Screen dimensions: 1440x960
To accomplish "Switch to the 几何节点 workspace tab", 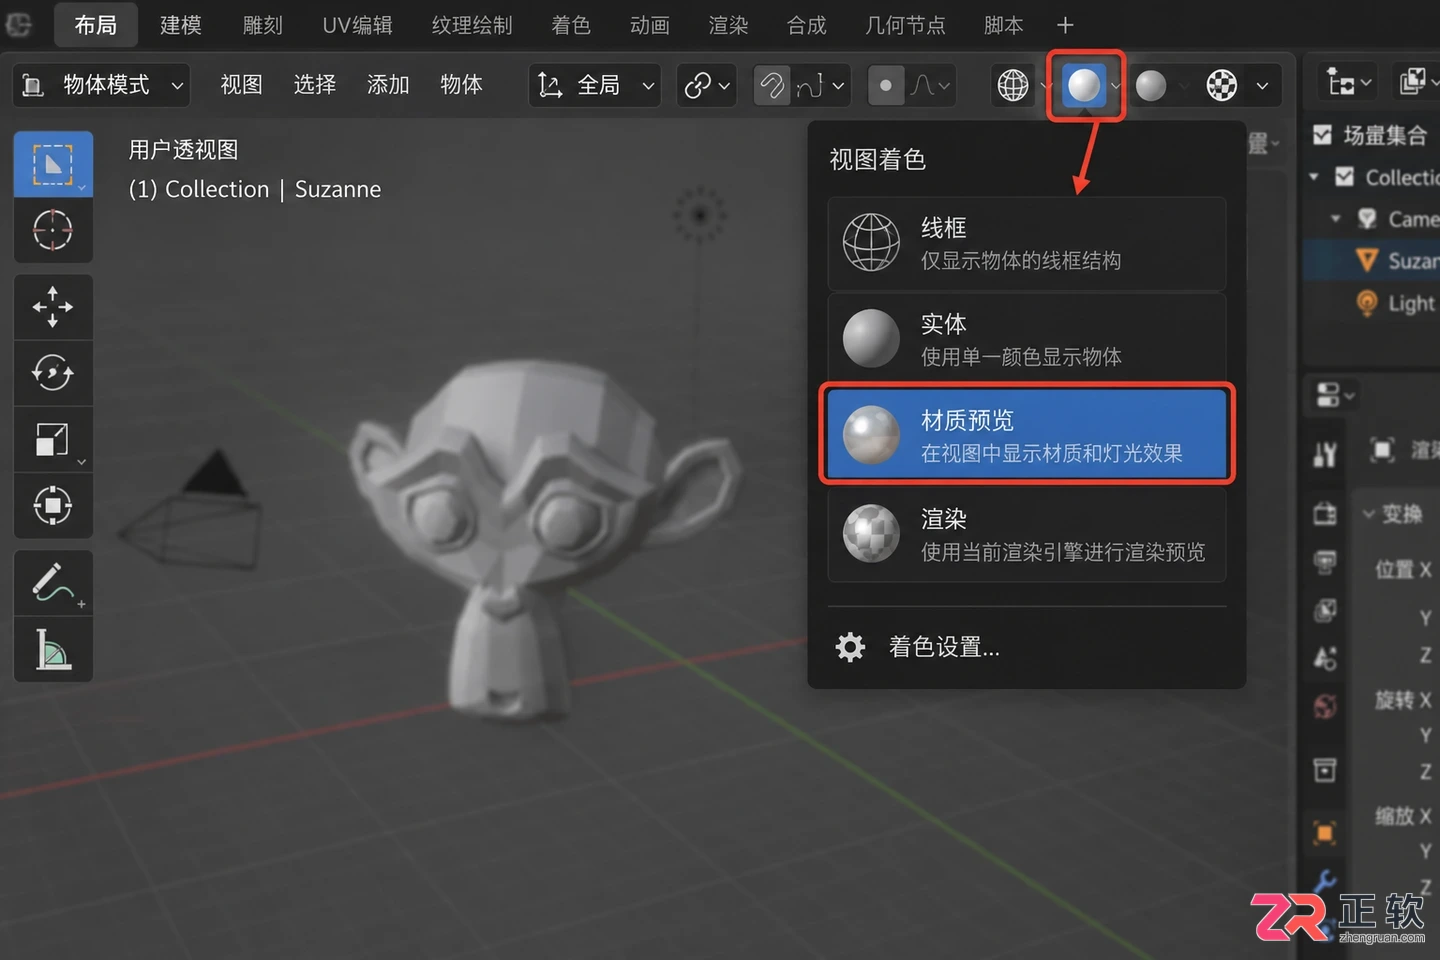I will coord(905,25).
